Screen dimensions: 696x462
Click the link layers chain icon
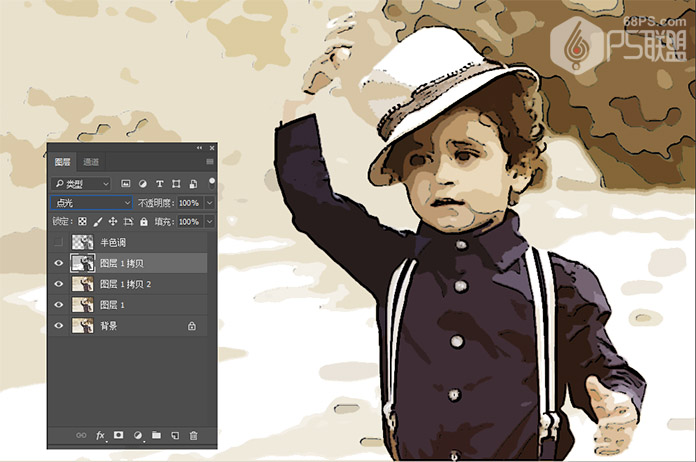pyautogui.click(x=81, y=435)
